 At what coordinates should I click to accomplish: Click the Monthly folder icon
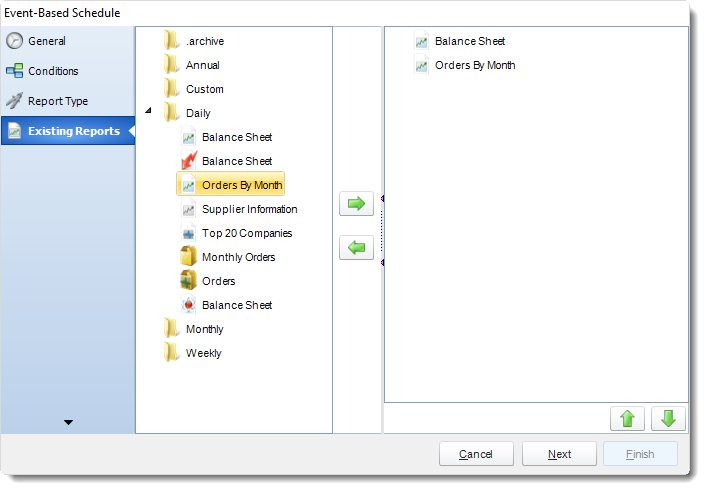[x=171, y=329]
